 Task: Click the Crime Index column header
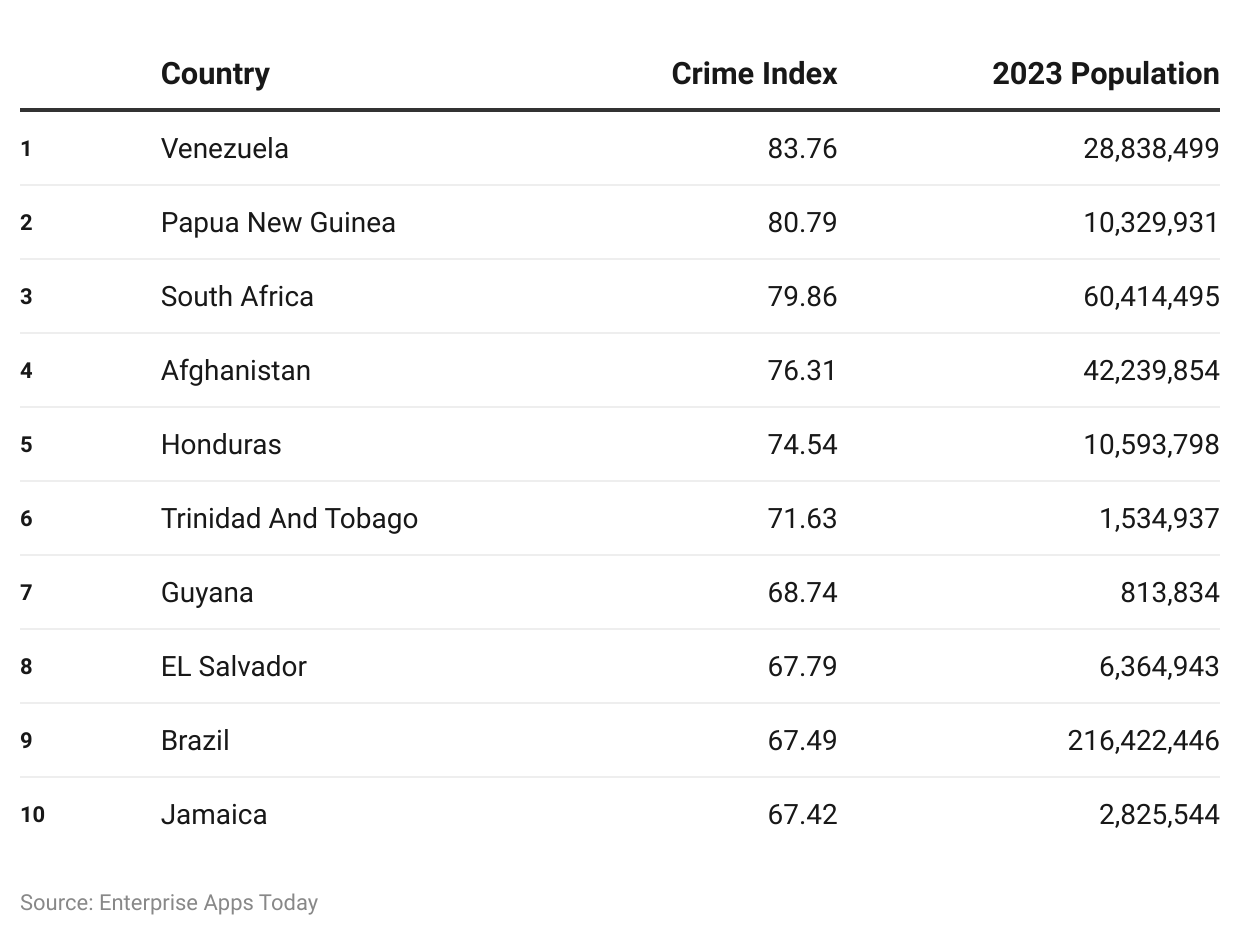(x=754, y=74)
